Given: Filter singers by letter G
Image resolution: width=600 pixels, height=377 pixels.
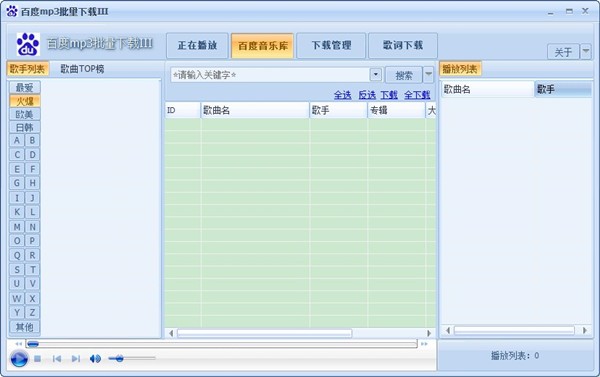Looking at the screenshot, I should click(17, 183).
